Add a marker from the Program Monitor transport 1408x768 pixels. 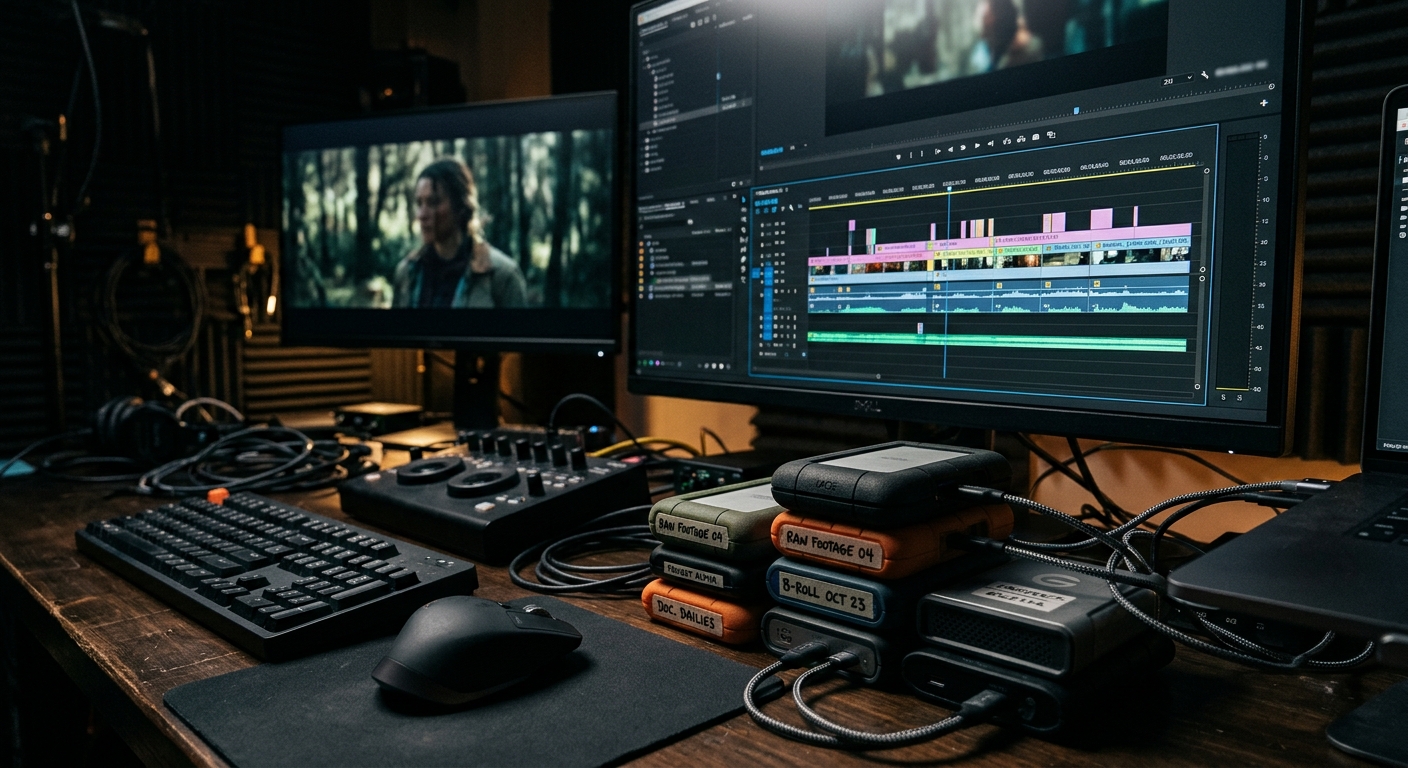(x=897, y=155)
